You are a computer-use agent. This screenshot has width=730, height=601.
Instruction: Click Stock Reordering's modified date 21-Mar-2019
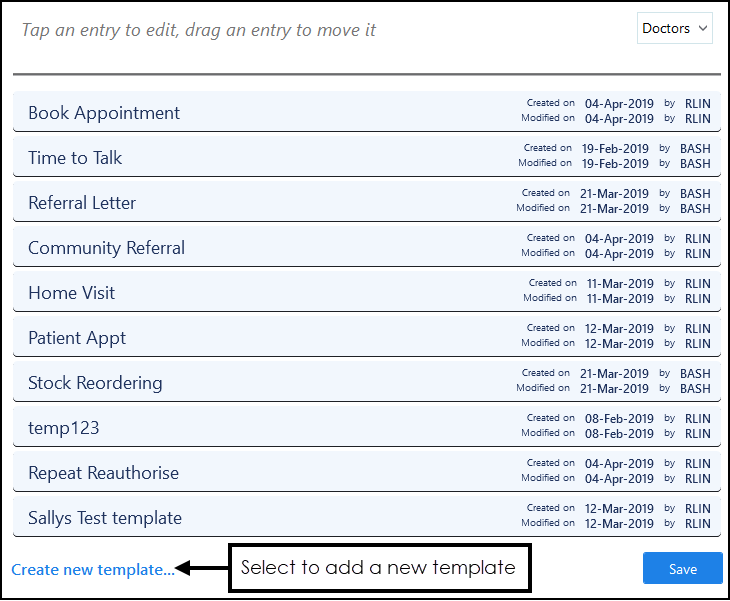(x=615, y=389)
